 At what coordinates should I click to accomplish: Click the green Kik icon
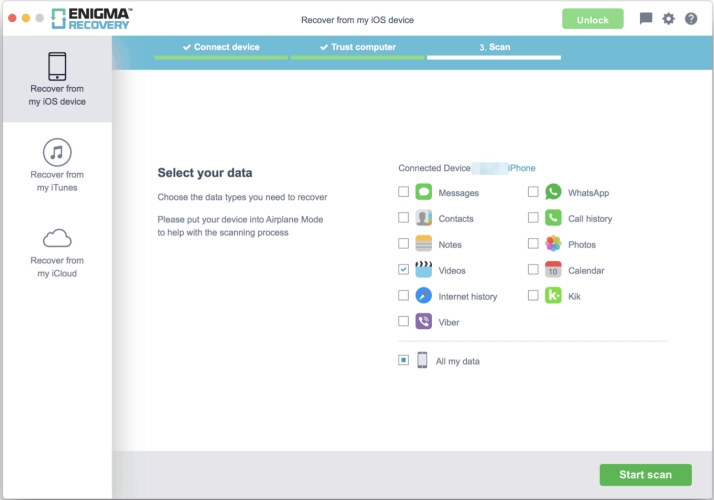pos(553,296)
